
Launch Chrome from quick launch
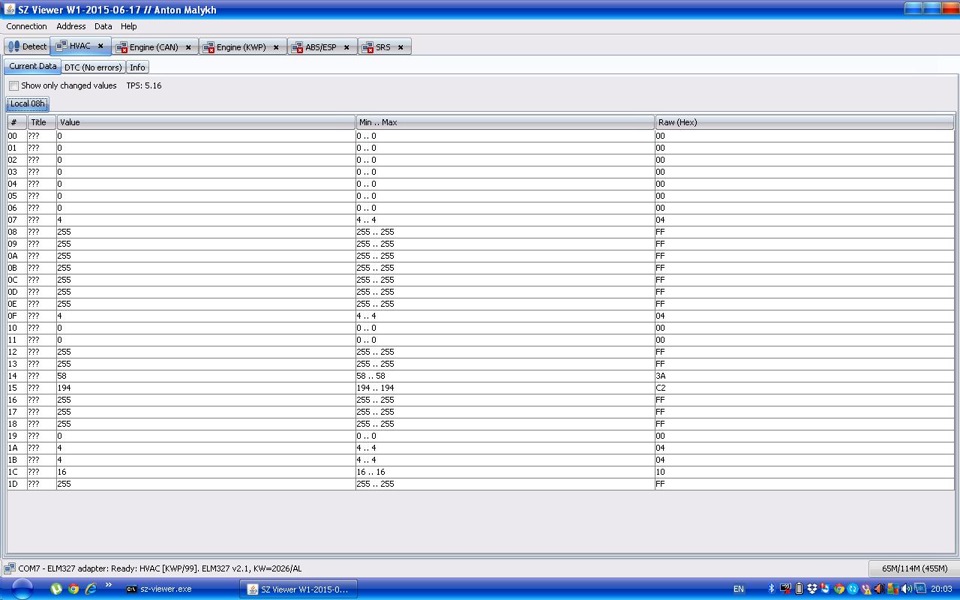tap(73, 589)
